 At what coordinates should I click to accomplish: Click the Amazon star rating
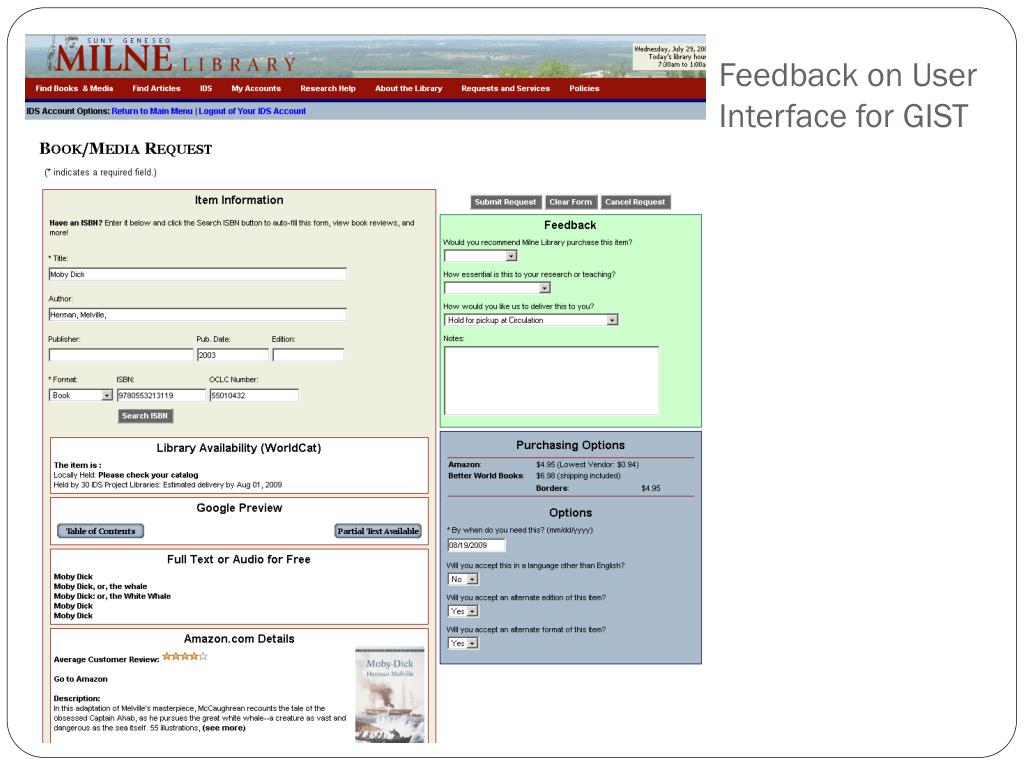tap(184, 656)
